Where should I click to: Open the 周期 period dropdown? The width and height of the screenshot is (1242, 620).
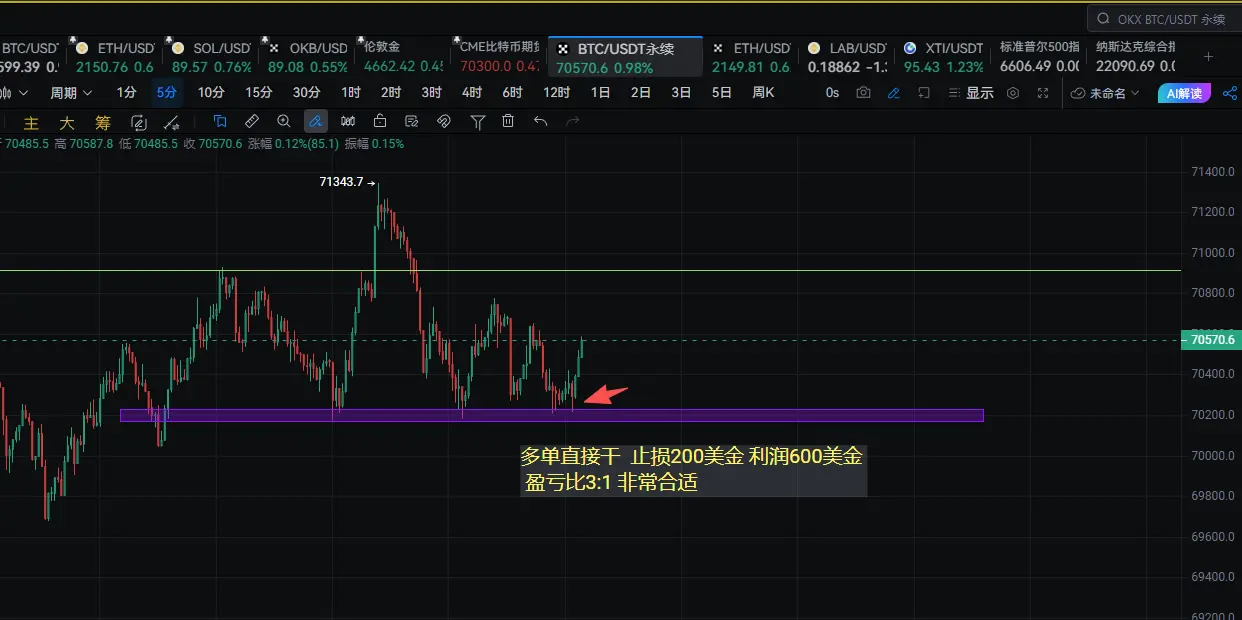pyautogui.click(x=71, y=93)
